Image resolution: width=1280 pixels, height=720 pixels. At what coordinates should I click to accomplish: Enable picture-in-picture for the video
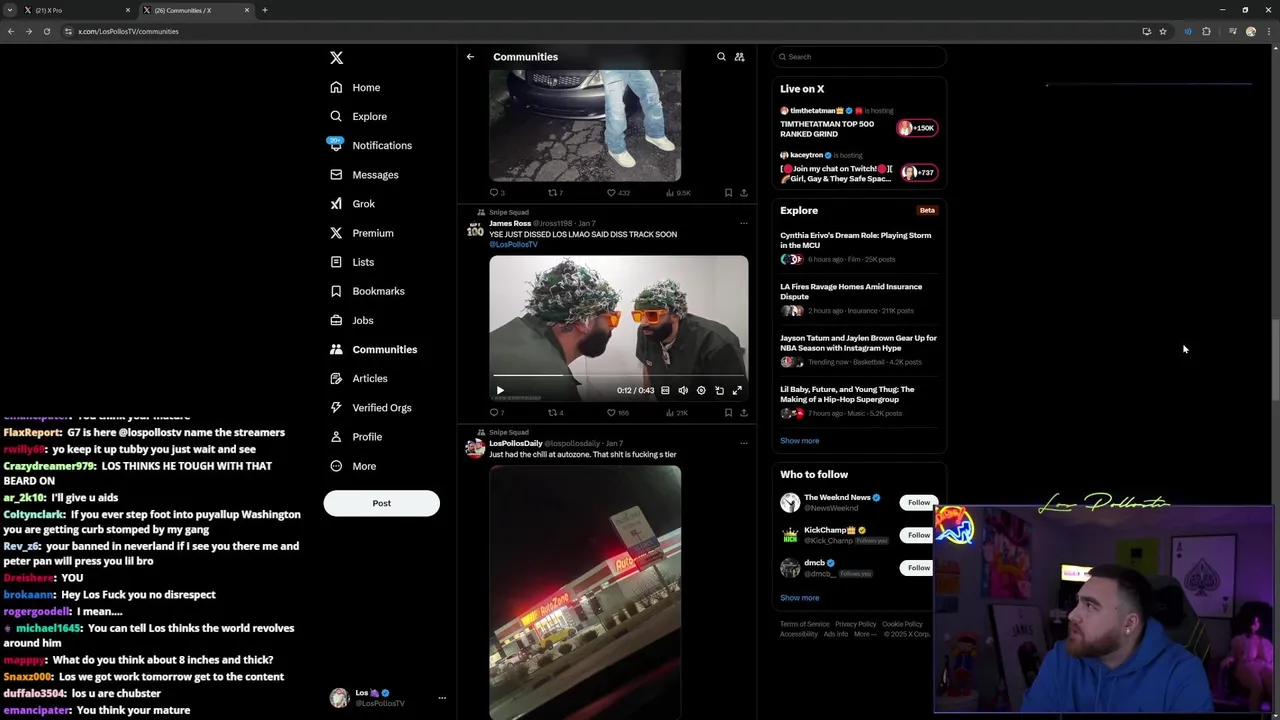(x=719, y=391)
